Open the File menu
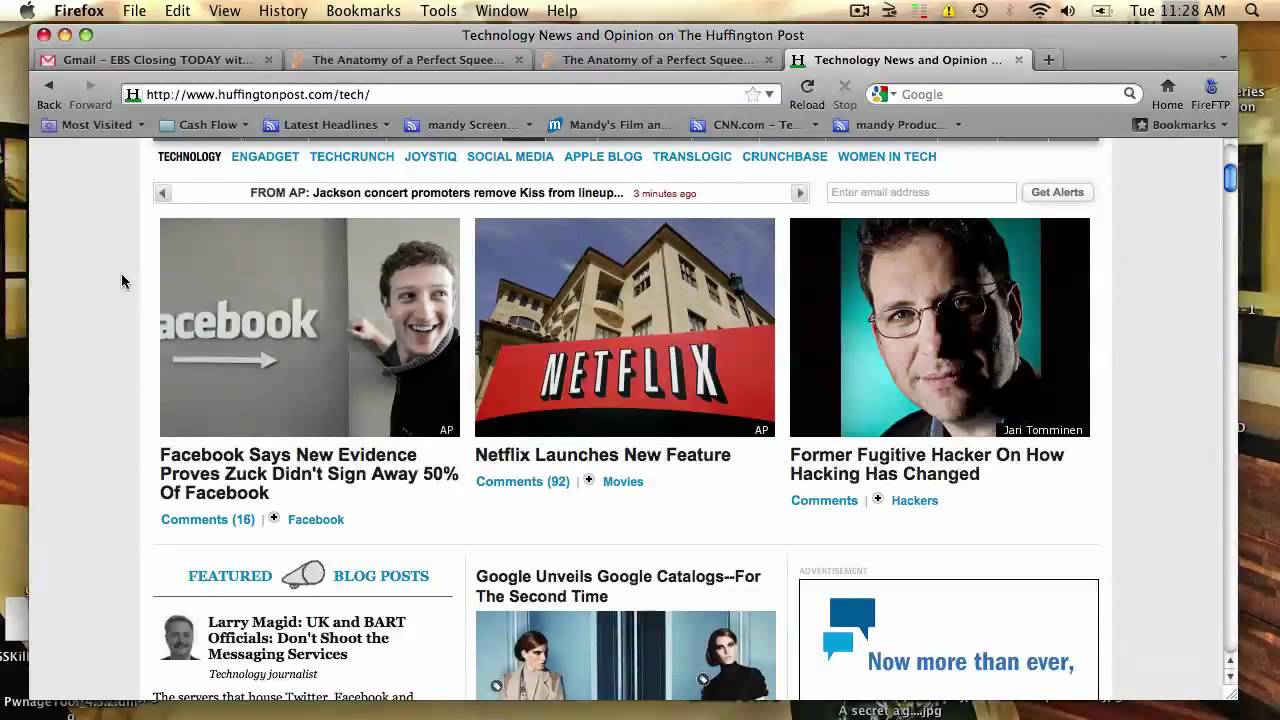This screenshot has height=720, width=1280. [134, 11]
